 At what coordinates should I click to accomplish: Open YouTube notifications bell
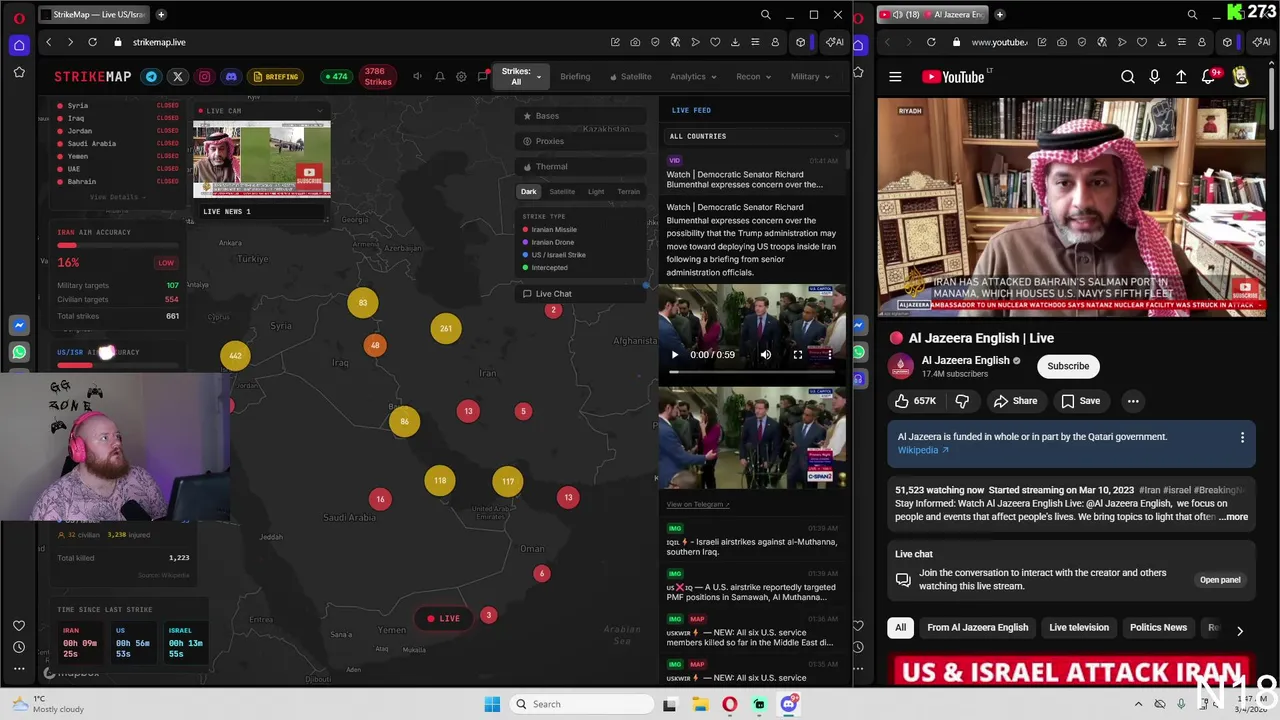pyautogui.click(x=1209, y=77)
